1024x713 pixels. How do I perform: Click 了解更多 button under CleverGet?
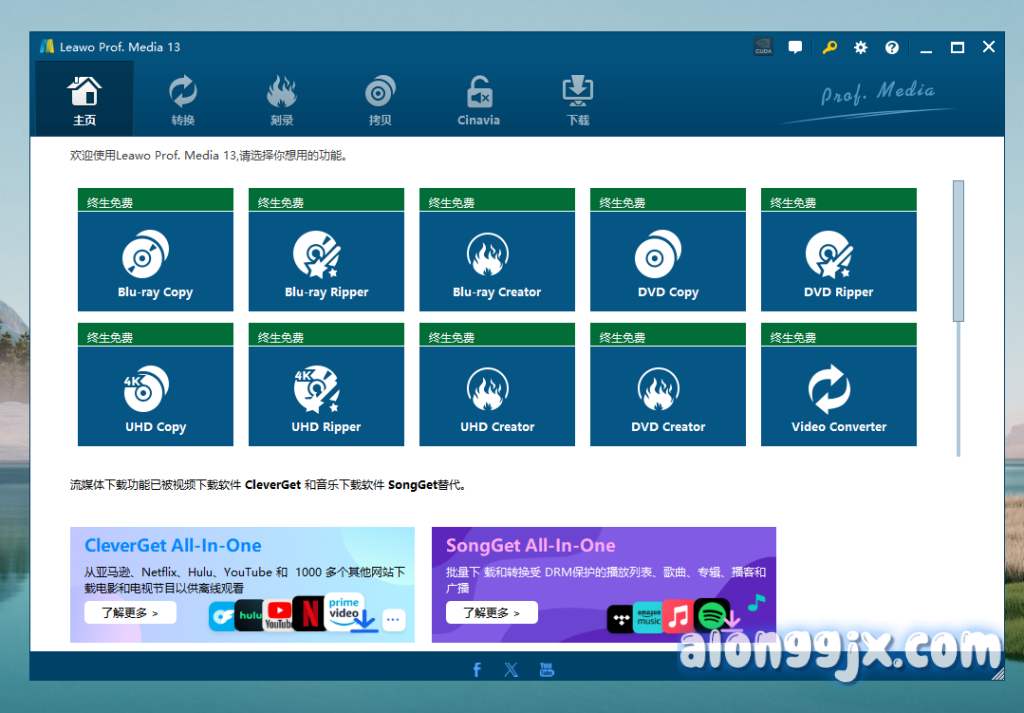[x=130, y=613]
